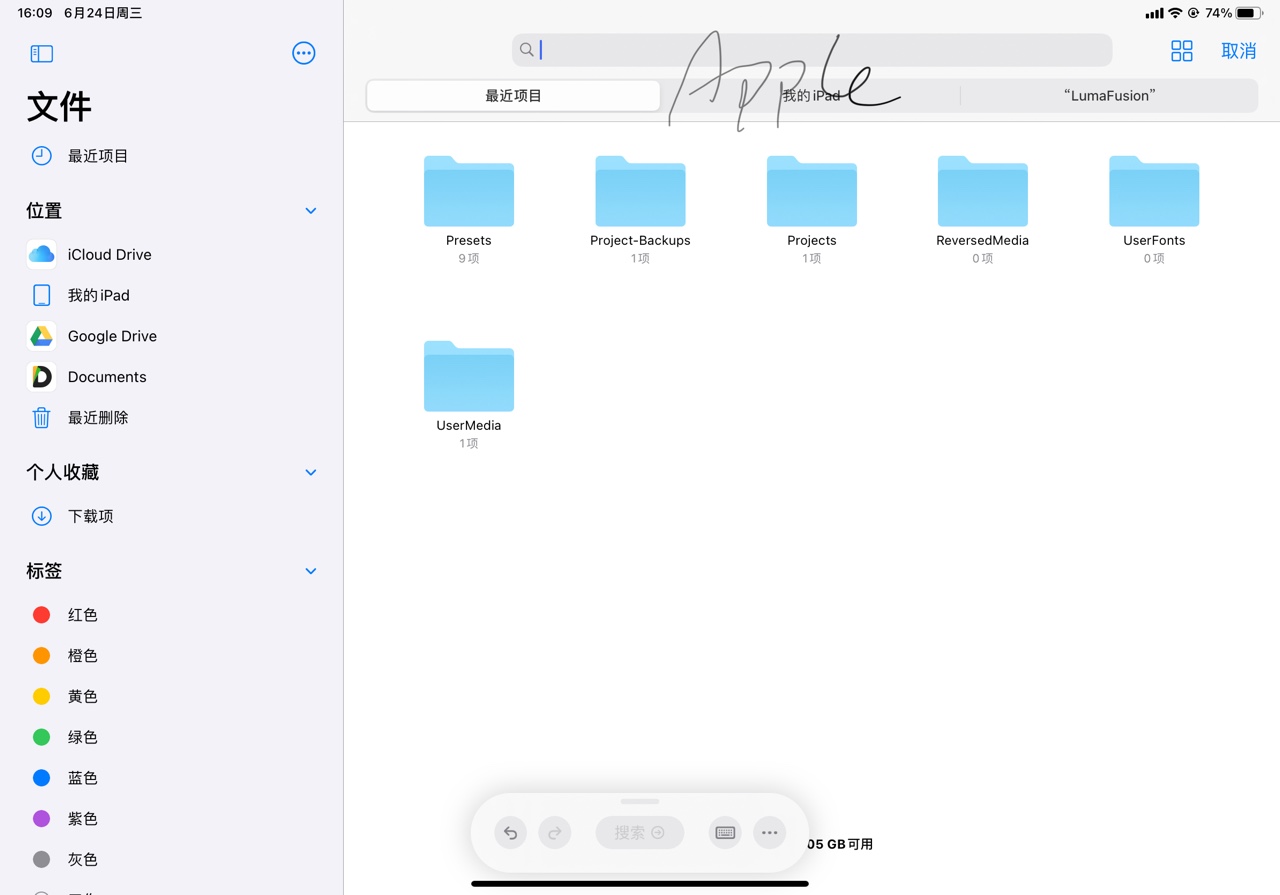Show the keyboard from Scribble toolbar
This screenshot has height=895, width=1280.
click(725, 832)
